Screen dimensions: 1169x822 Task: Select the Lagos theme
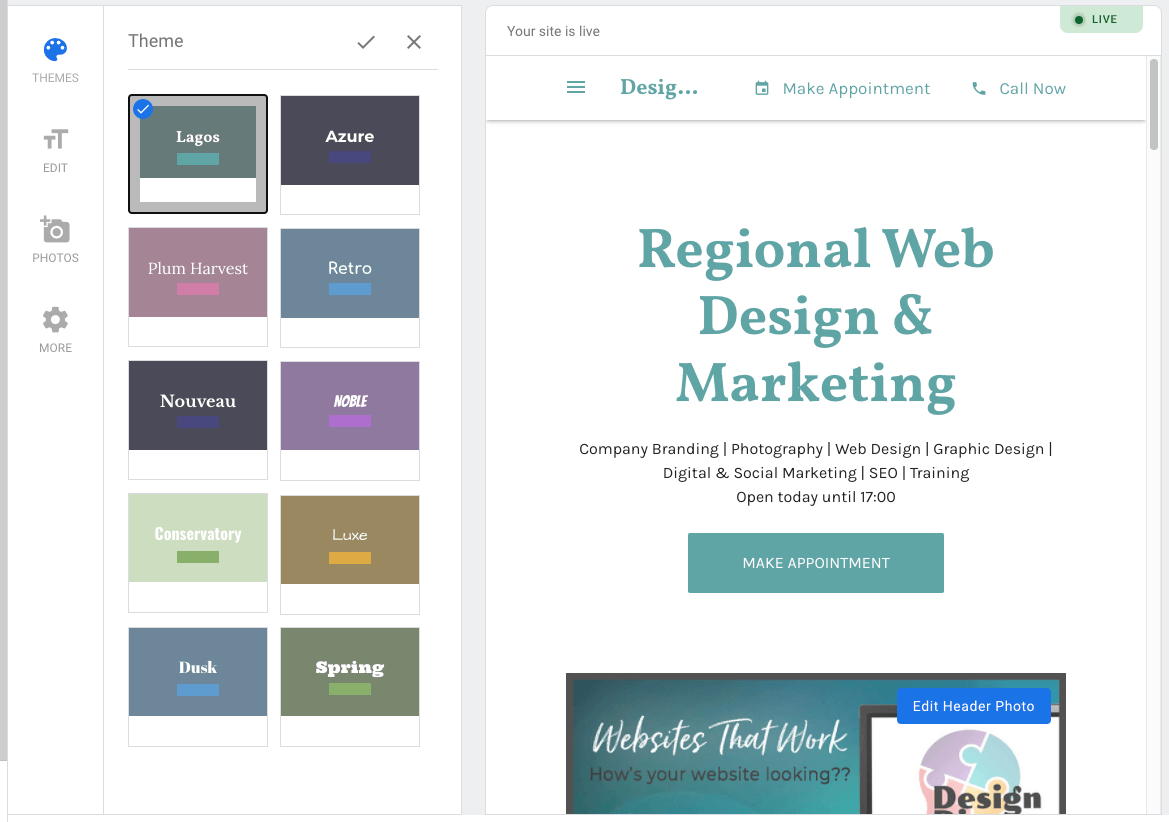tap(198, 154)
